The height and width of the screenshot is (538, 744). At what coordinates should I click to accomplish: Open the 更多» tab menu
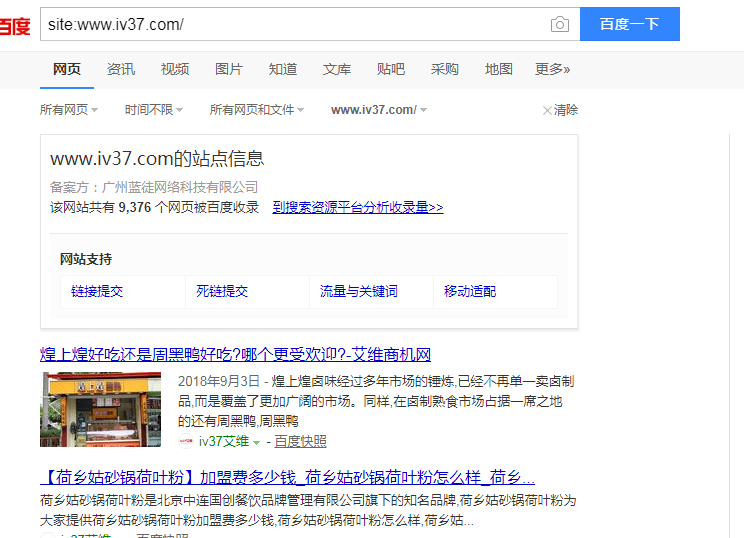click(553, 69)
